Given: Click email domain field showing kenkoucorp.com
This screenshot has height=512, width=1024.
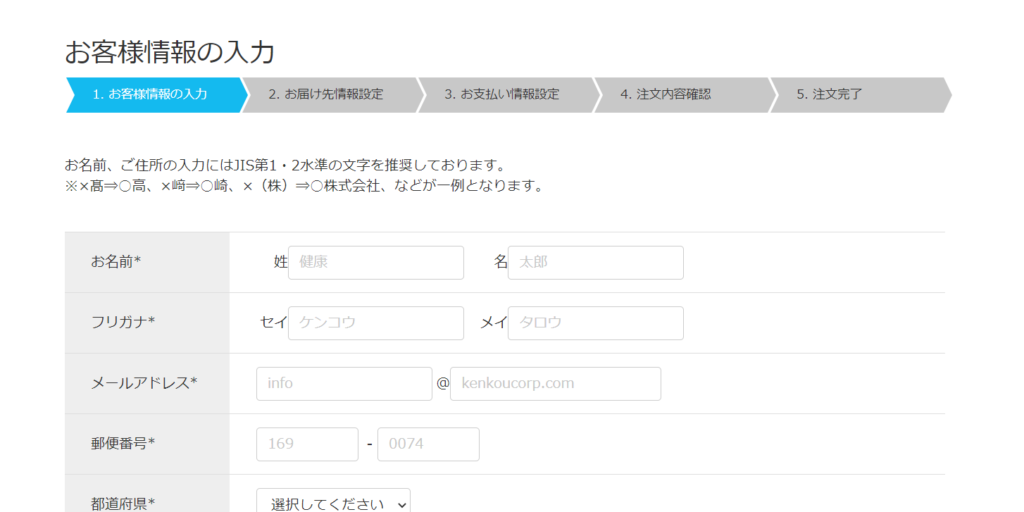Looking at the screenshot, I should [555, 384].
